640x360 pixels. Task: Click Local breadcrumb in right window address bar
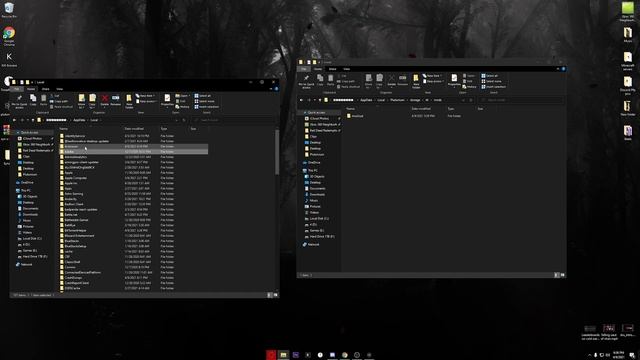381,100
